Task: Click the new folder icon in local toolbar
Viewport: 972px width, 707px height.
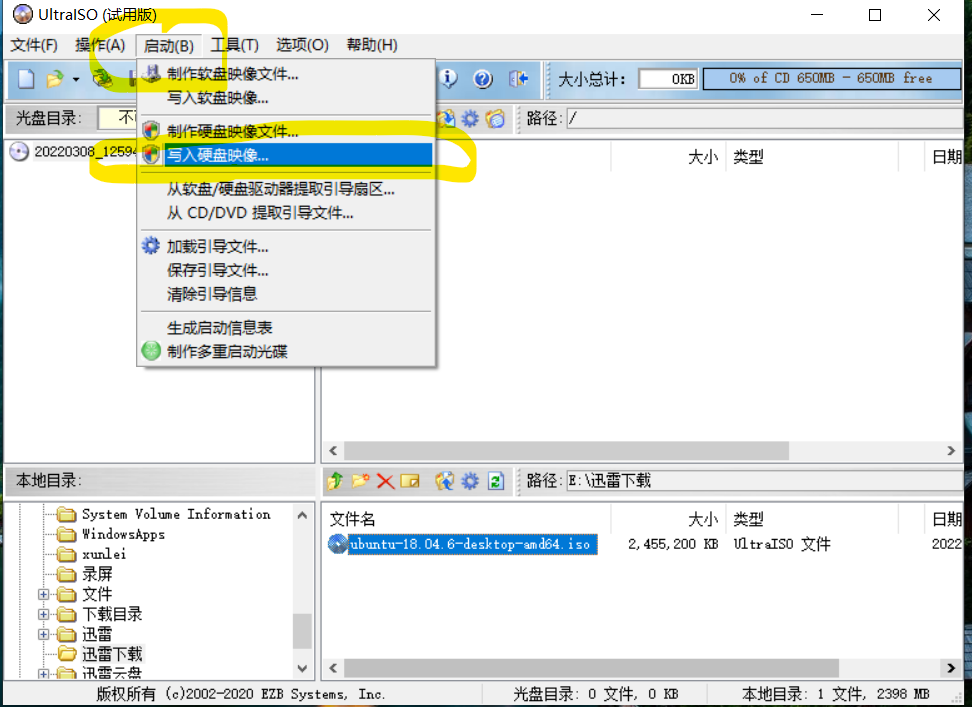Action: [360, 481]
